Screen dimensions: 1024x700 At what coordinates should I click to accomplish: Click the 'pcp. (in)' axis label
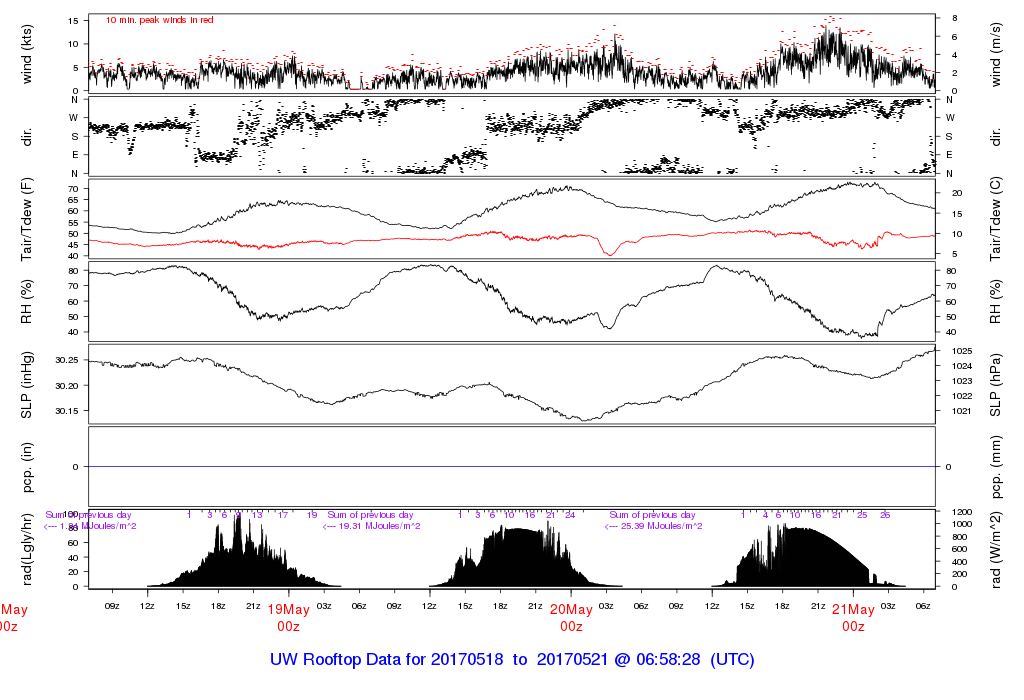tap(27, 468)
